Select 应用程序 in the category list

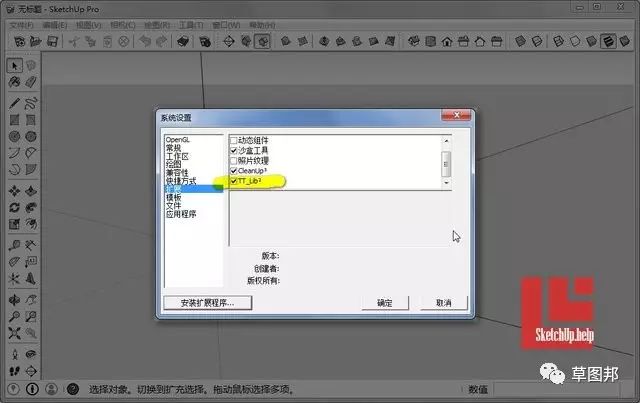coord(181,214)
